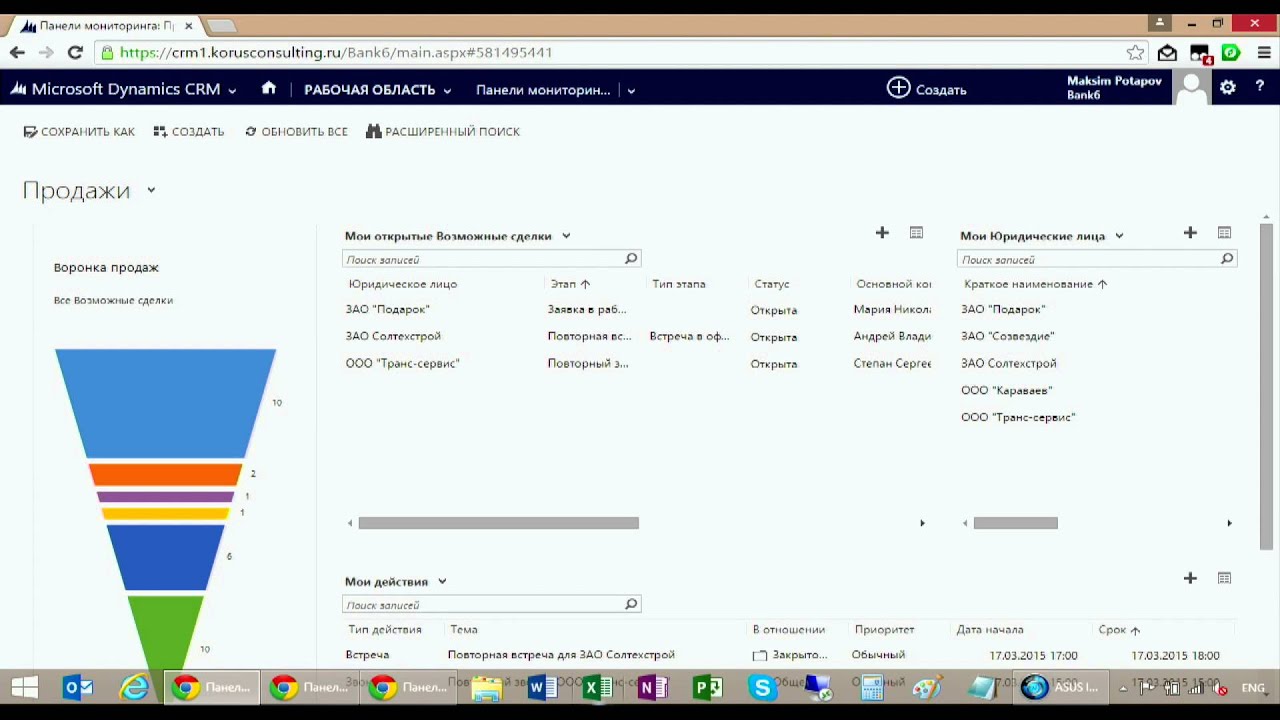Click the orange funnel segment
Image resolution: width=1280 pixels, height=720 pixels.
click(165, 475)
